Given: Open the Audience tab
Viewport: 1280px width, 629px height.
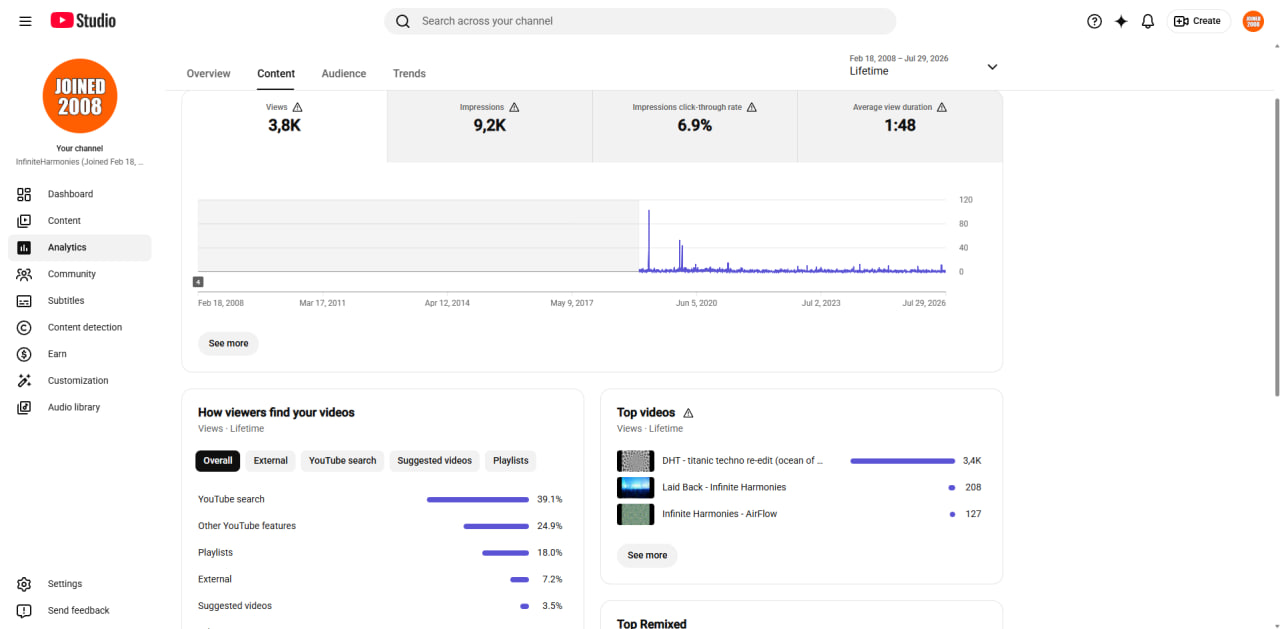Looking at the screenshot, I should point(344,74).
